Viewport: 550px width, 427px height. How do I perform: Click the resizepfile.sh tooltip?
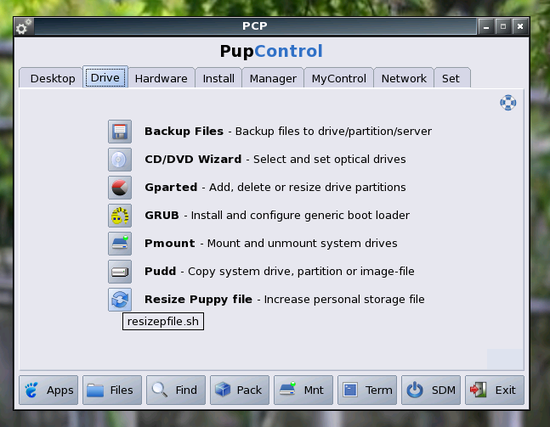[163, 322]
